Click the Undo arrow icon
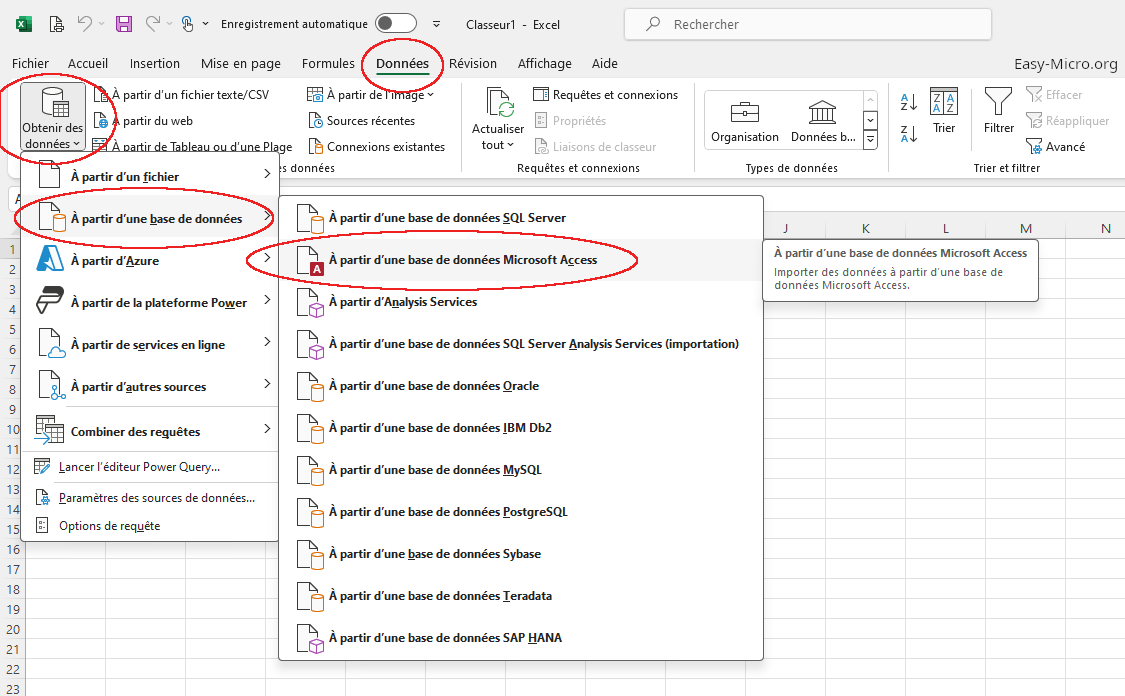The image size is (1125, 696). point(85,24)
